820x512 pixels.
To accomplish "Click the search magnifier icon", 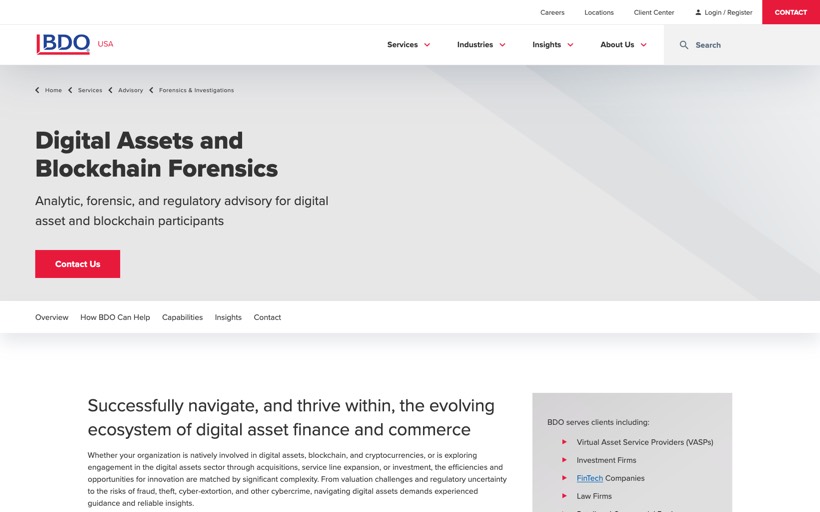I will click(x=684, y=45).
